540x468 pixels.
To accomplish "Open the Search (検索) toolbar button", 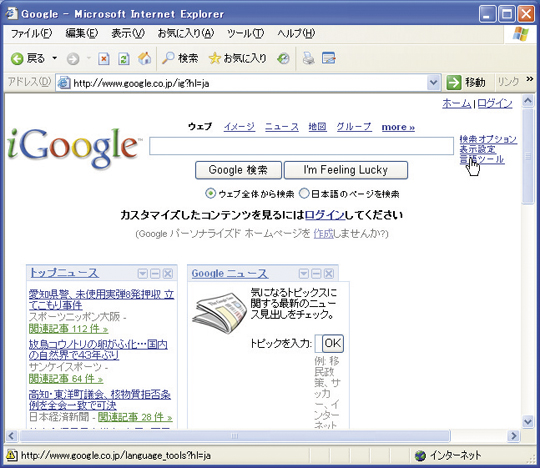I will pyautogui.click(x=180, y=58).
